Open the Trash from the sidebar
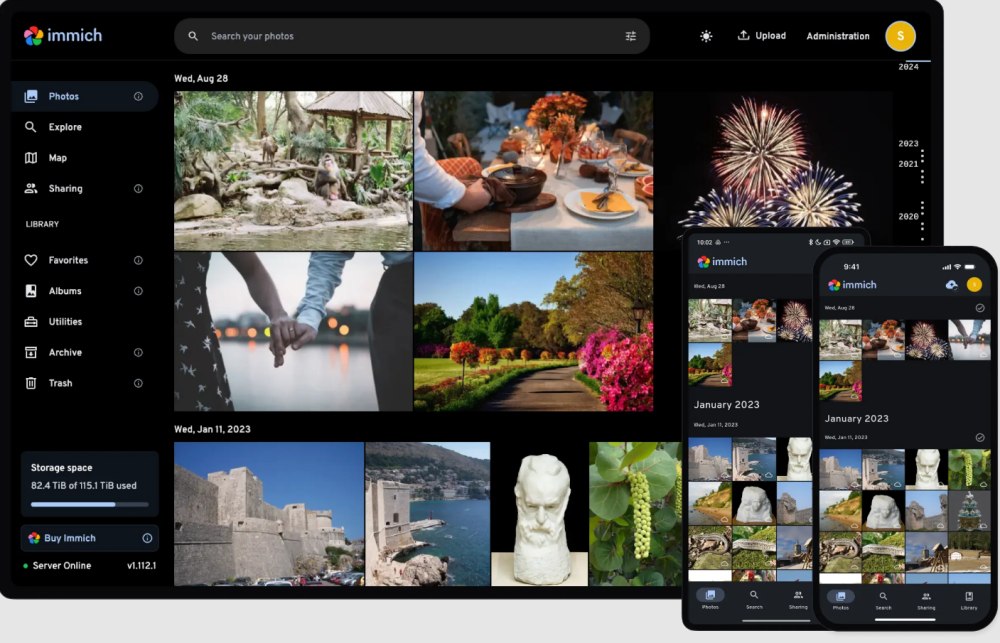This screenshot has width=1000, height=643. 60,382
